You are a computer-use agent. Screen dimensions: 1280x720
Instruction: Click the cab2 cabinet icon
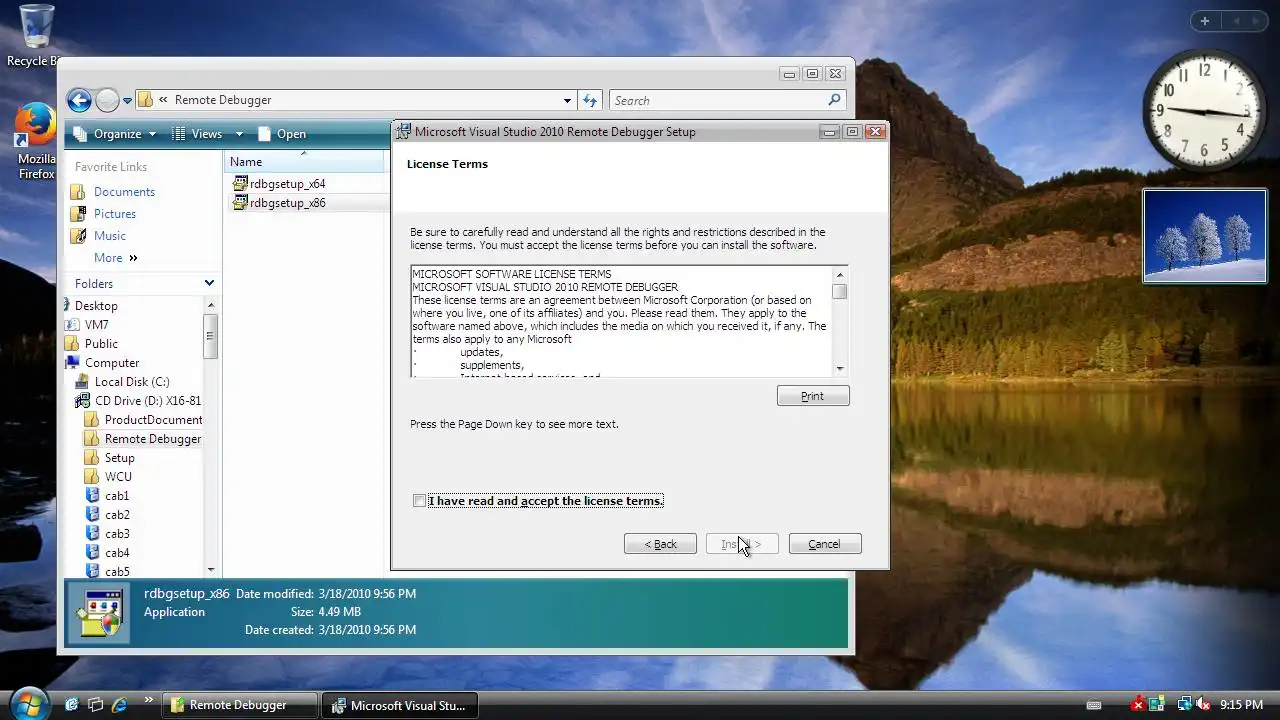click(92, 515)
